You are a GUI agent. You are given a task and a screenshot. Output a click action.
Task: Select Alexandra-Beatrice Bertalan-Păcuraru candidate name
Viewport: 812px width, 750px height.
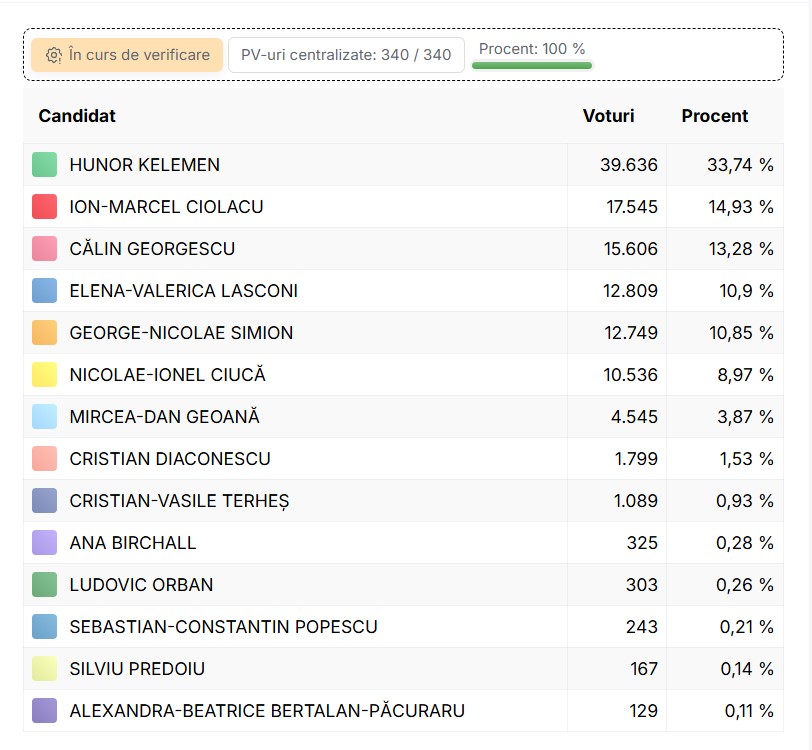tap(267, 711)
